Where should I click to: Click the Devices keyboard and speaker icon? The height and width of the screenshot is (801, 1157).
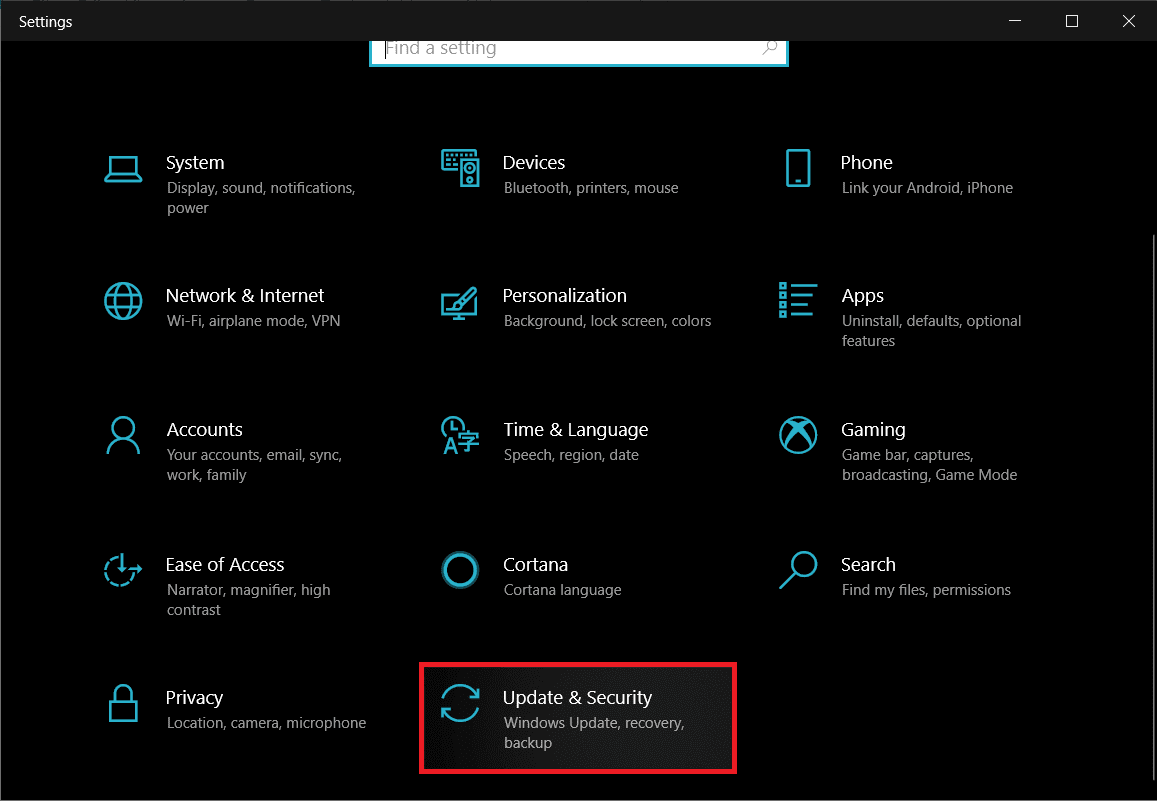coord(460,167)
